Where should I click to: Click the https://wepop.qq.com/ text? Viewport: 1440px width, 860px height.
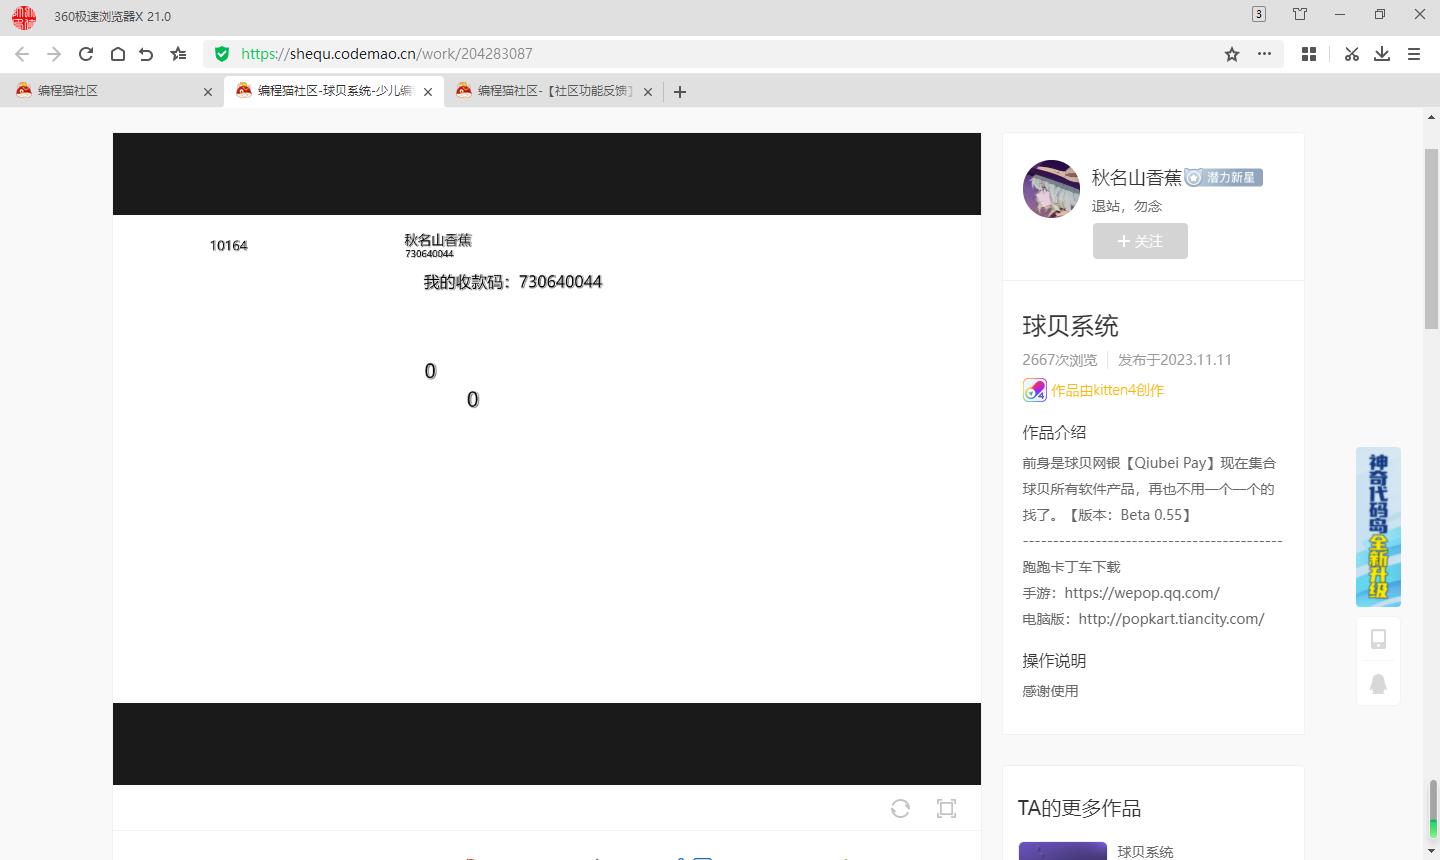pyautogui.click(x=1142, y=593)
